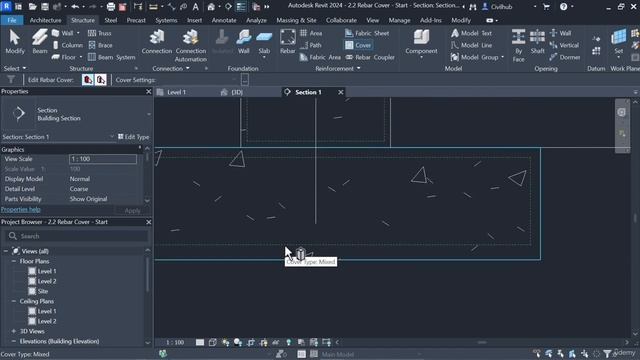Open Cover Settings editor button
This screenshot has height=360, width=640.
pyautogui.click(x=244, y=80)
